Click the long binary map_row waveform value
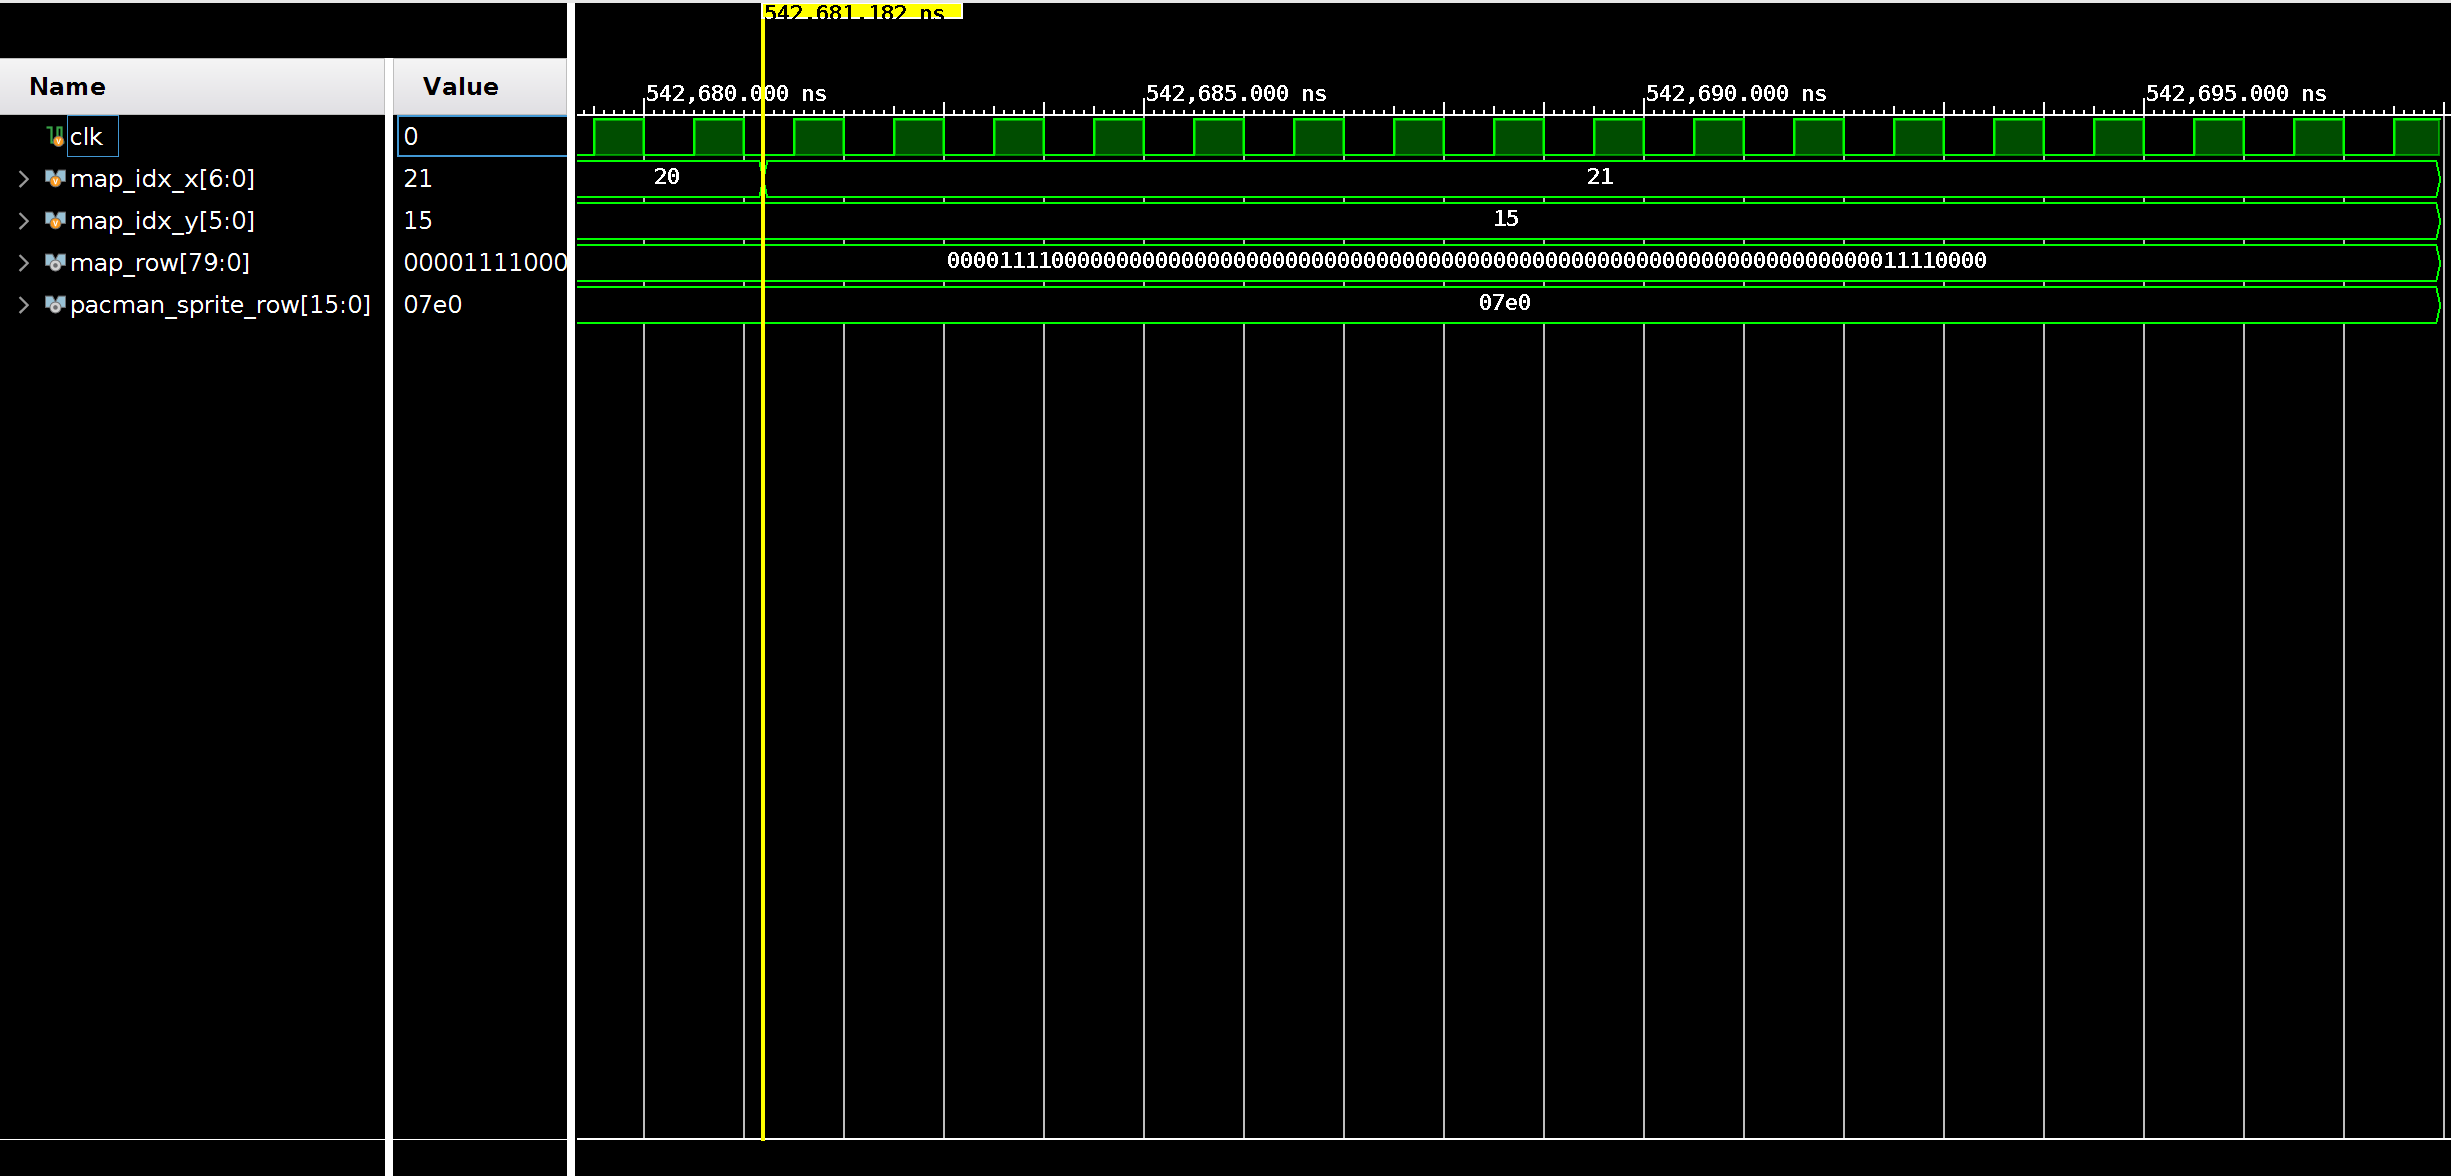This screenshot has height=1176, width=2451. (1466, 261)
